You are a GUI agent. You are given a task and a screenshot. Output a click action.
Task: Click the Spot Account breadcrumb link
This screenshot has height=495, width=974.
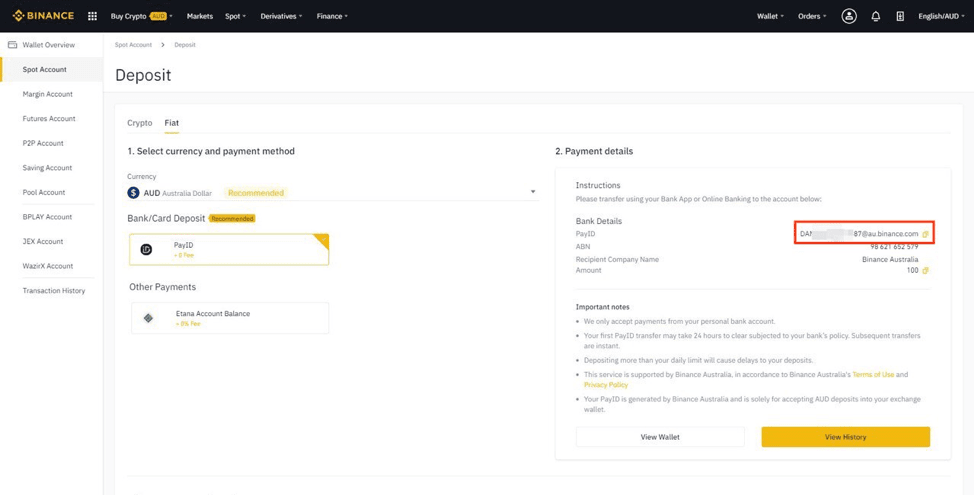[x=133, y=45]
